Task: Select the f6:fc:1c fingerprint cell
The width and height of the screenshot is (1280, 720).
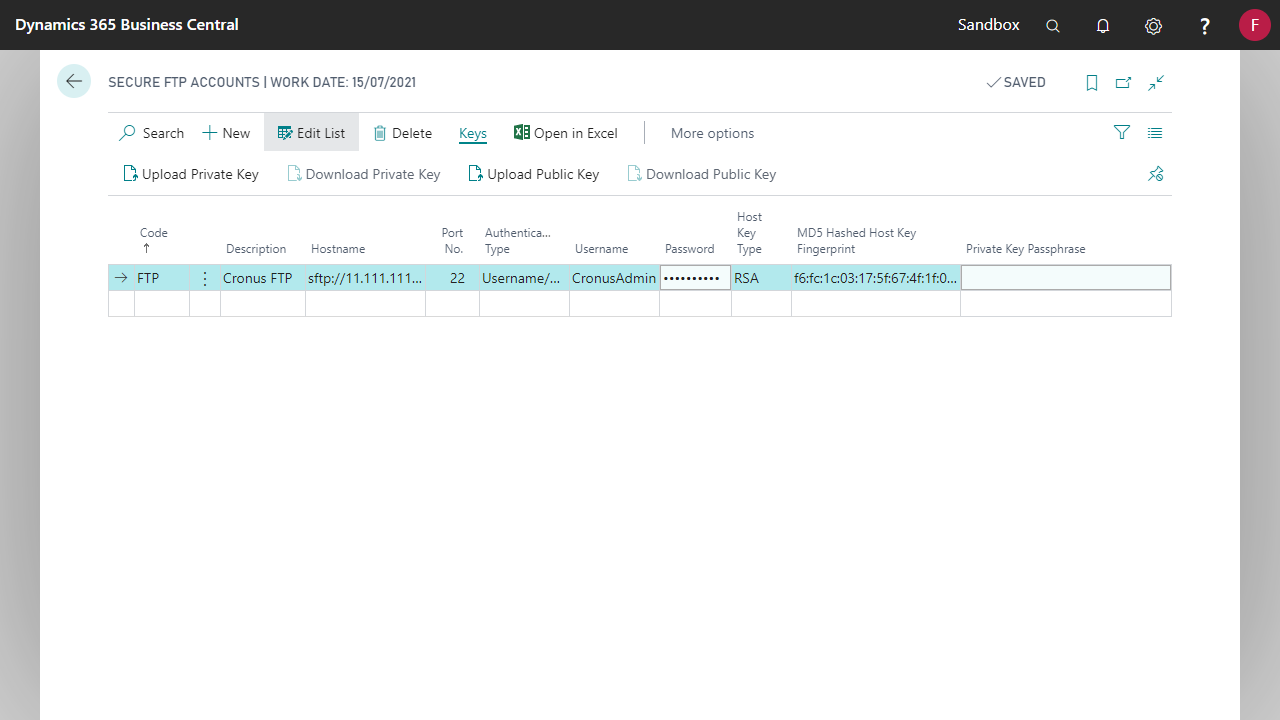Action: tap(876, 278)
